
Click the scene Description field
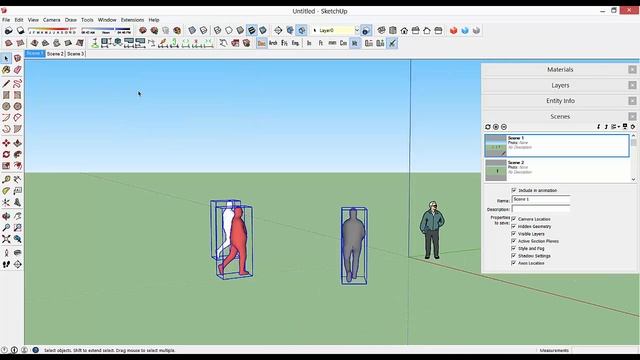tap(541, 209)
